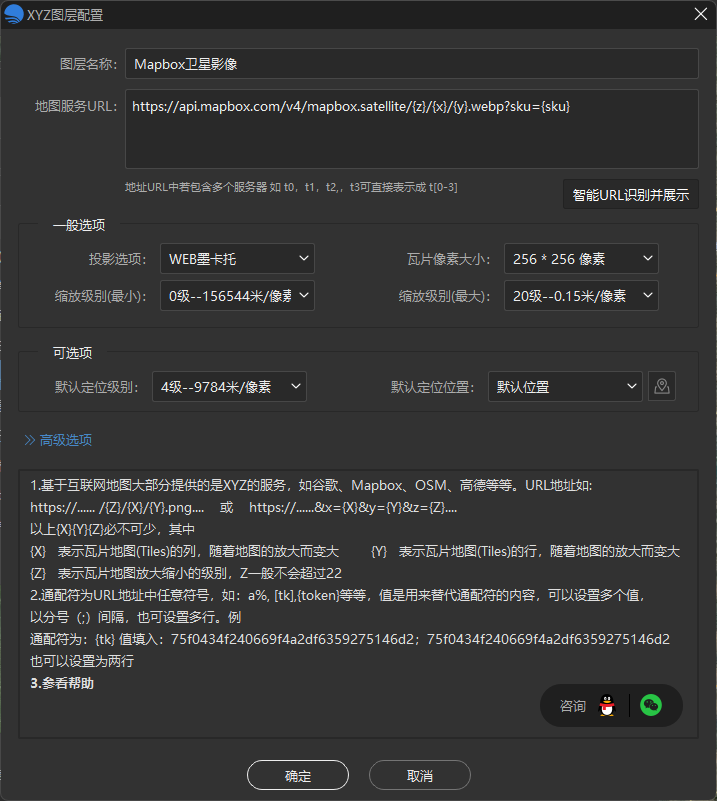Click the 咨询 label in contact pill

[x=572, y=706]
